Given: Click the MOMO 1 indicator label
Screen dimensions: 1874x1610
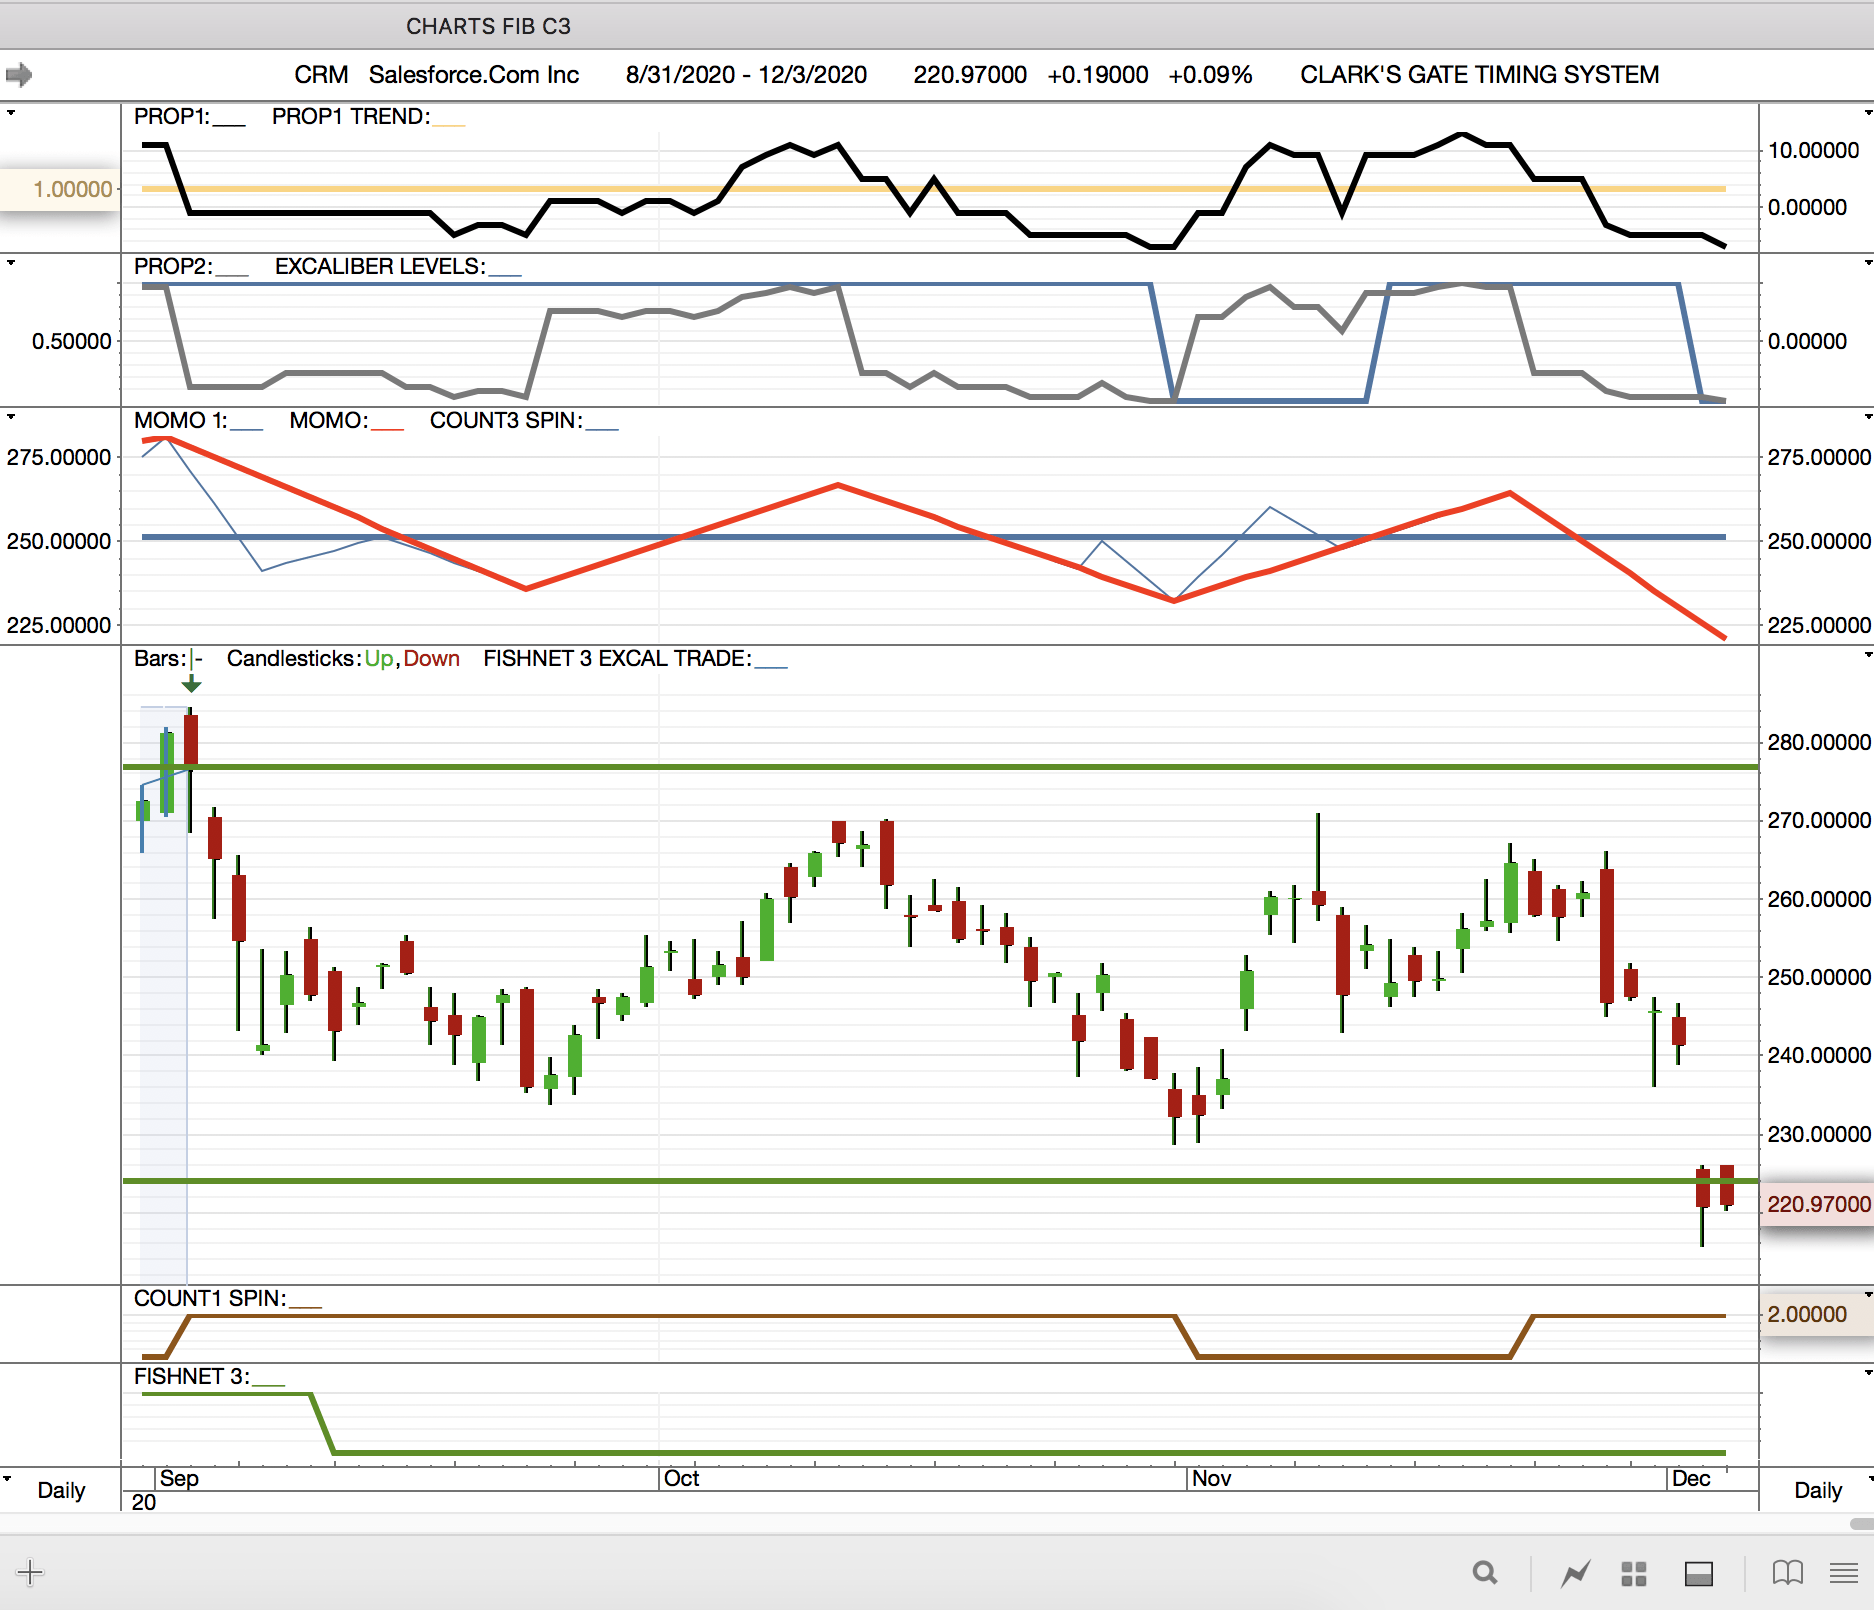Looking at the screenshot, I should click(181, 421).
